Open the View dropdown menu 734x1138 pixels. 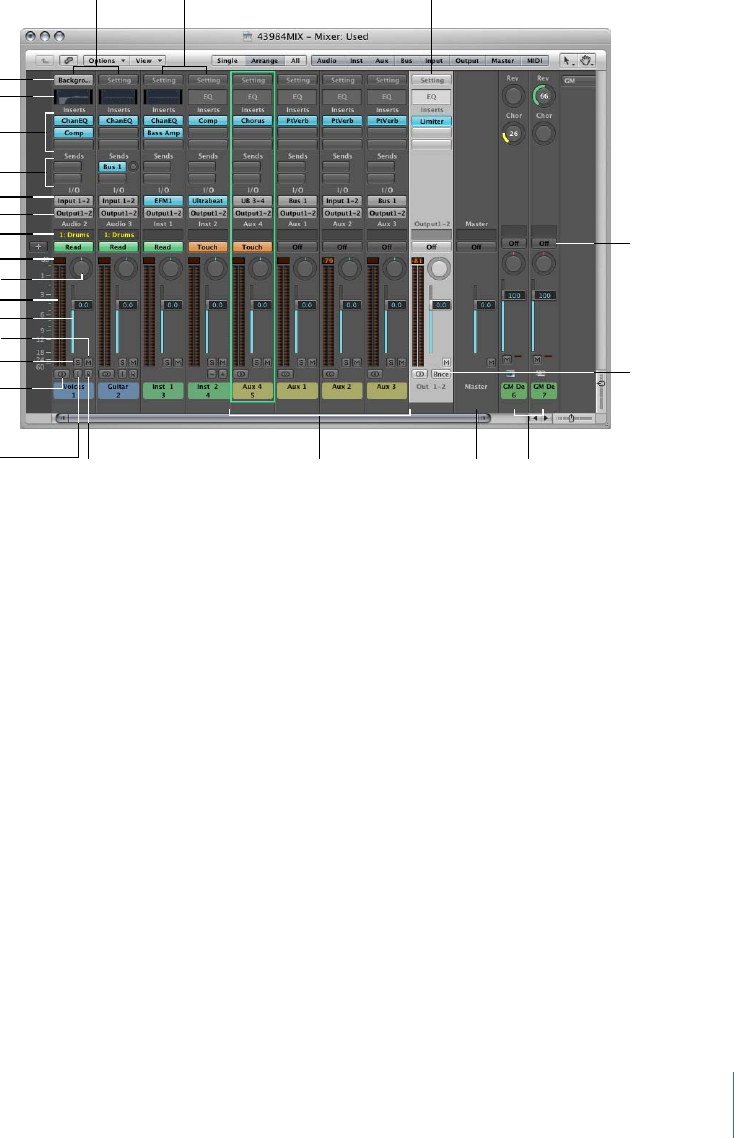click(x=148, y=61)
